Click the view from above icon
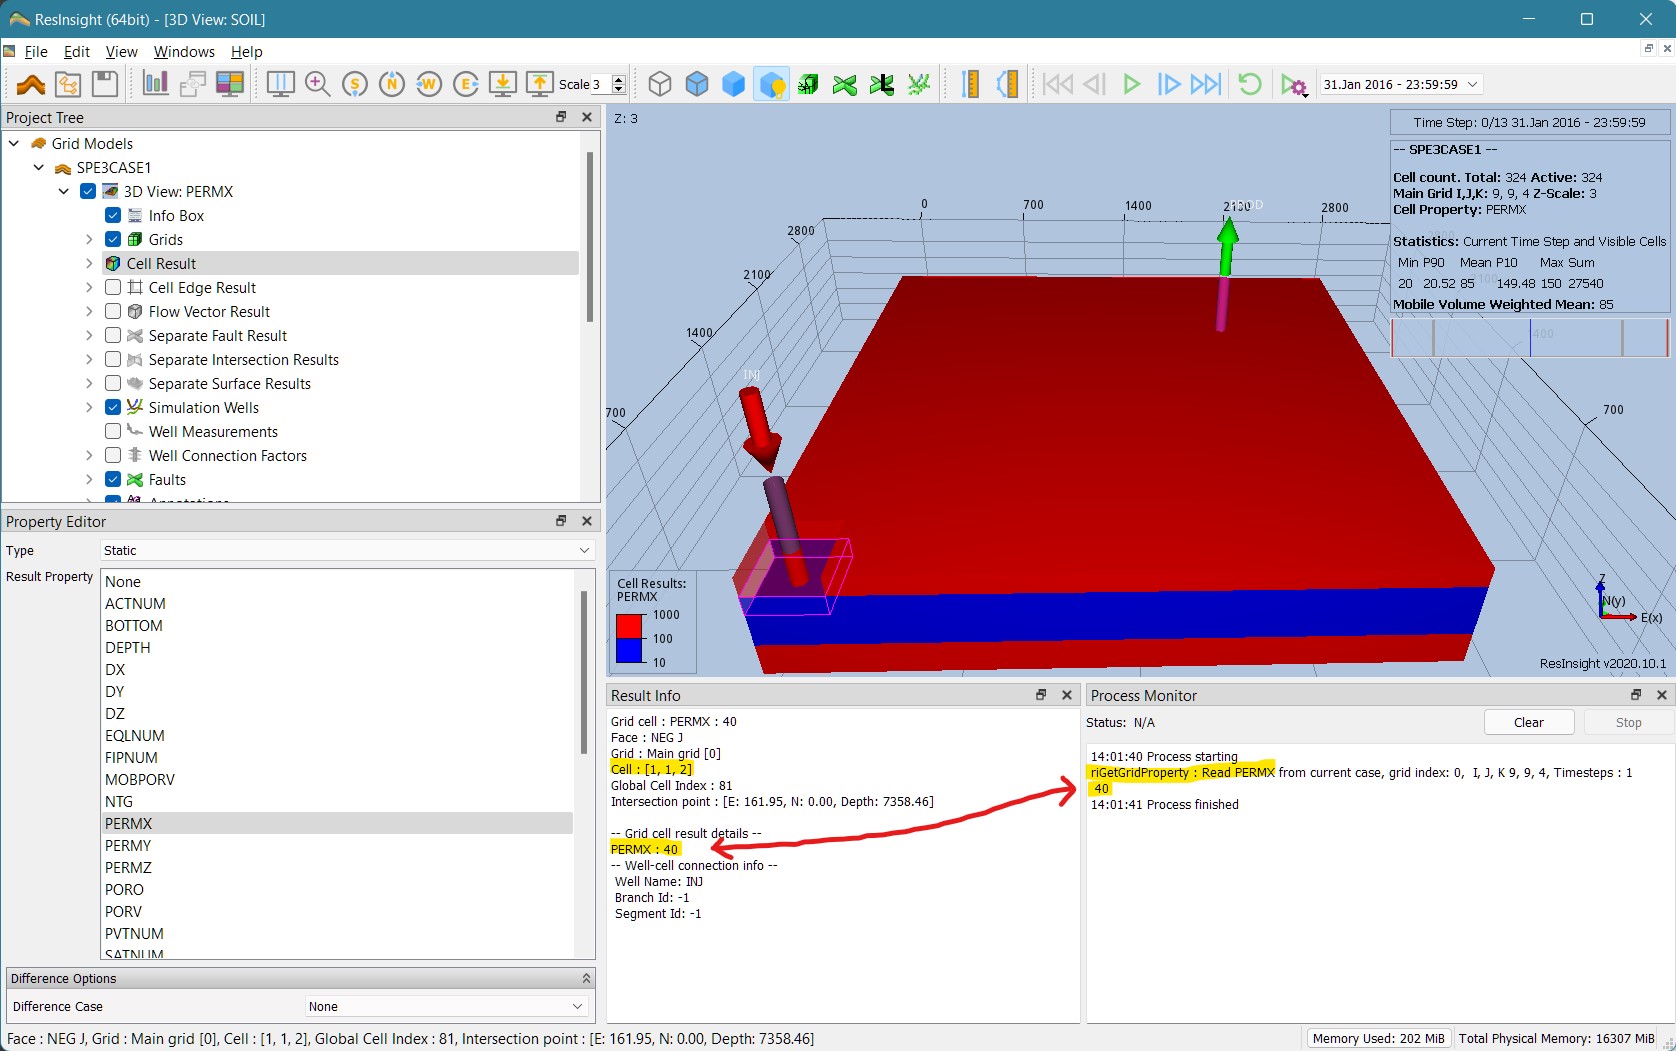 [503, 85]
